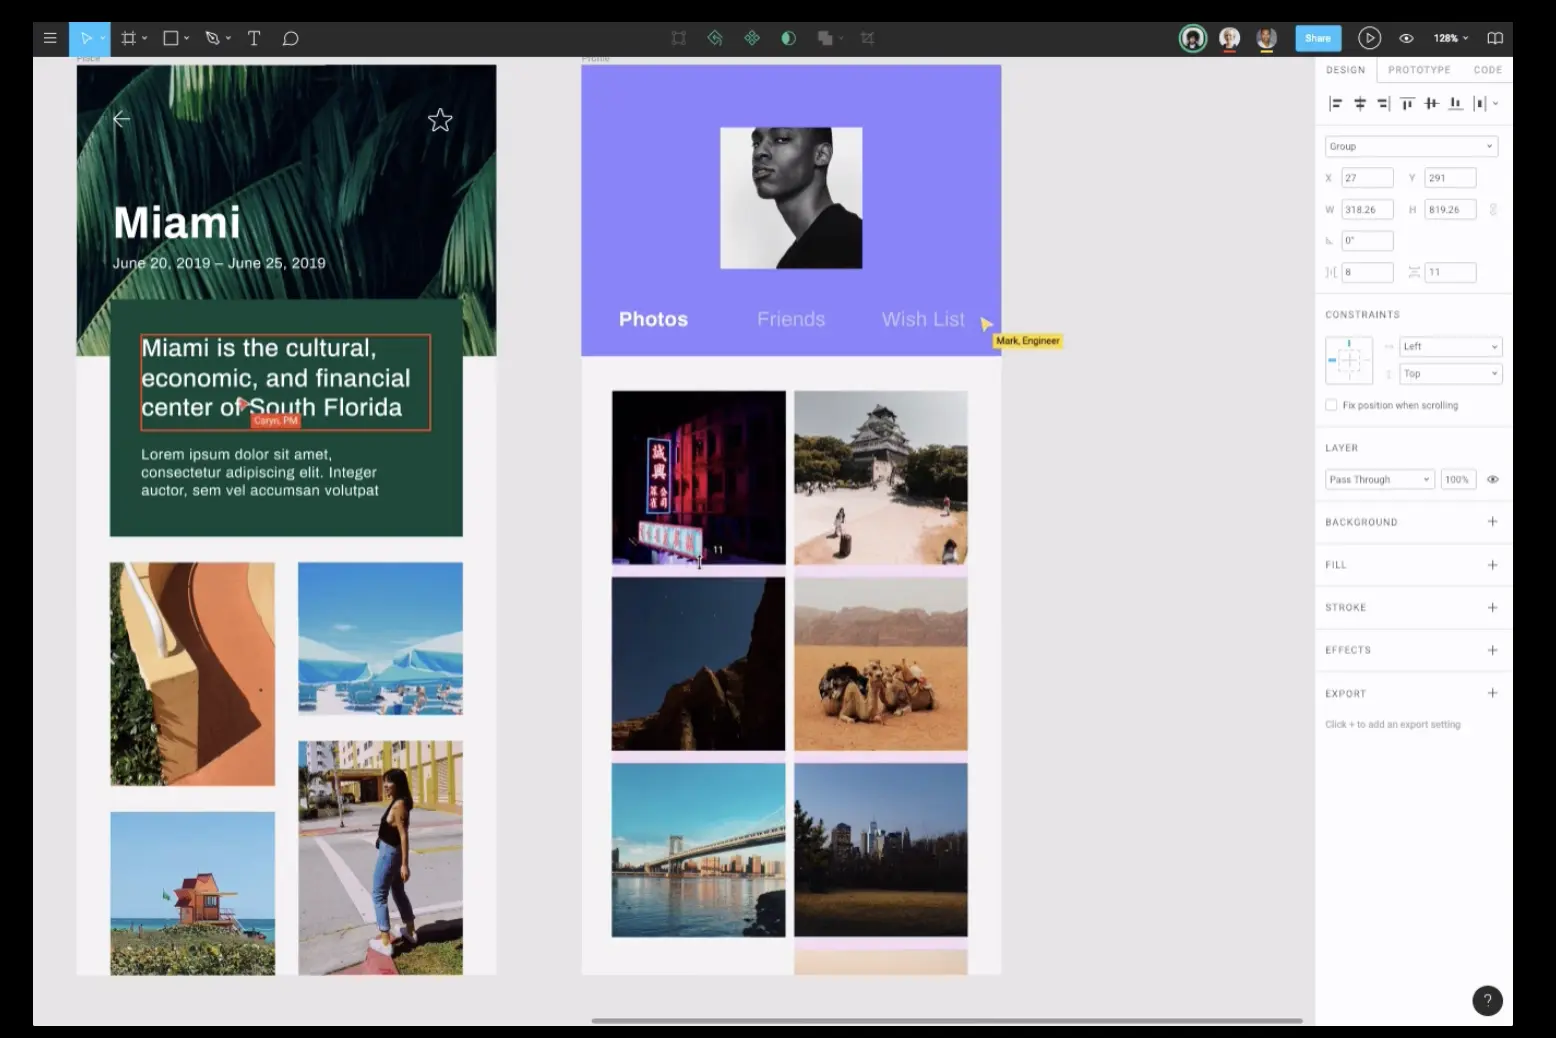Image resolution: width=1556 pixels, height=1038 pixels.
Task: Click the first collaborator avatar with green ring
Action: [1192, 39]
